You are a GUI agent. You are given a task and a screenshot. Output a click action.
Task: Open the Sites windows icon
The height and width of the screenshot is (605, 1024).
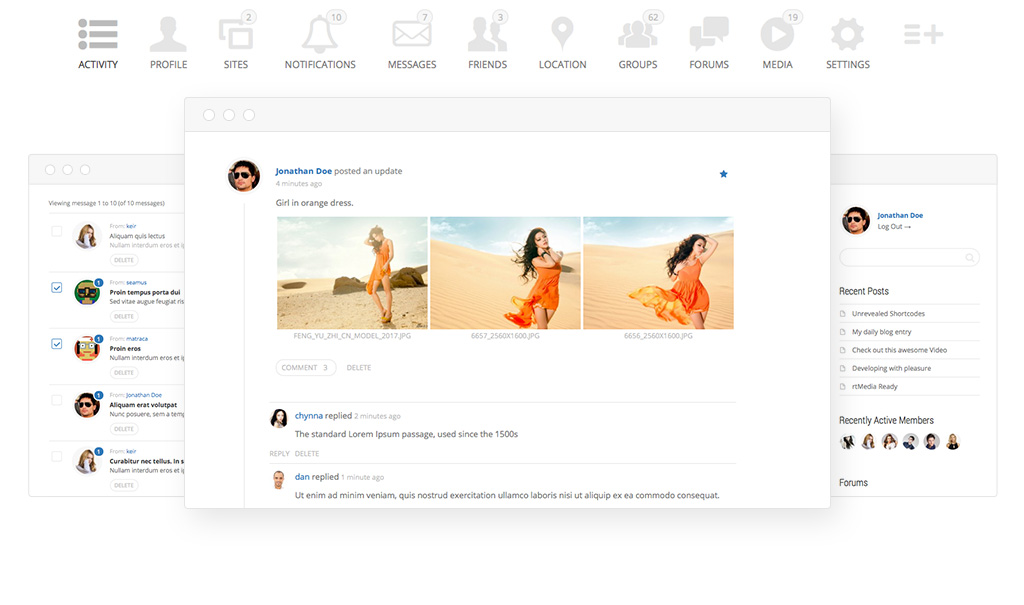pos(236,35)
